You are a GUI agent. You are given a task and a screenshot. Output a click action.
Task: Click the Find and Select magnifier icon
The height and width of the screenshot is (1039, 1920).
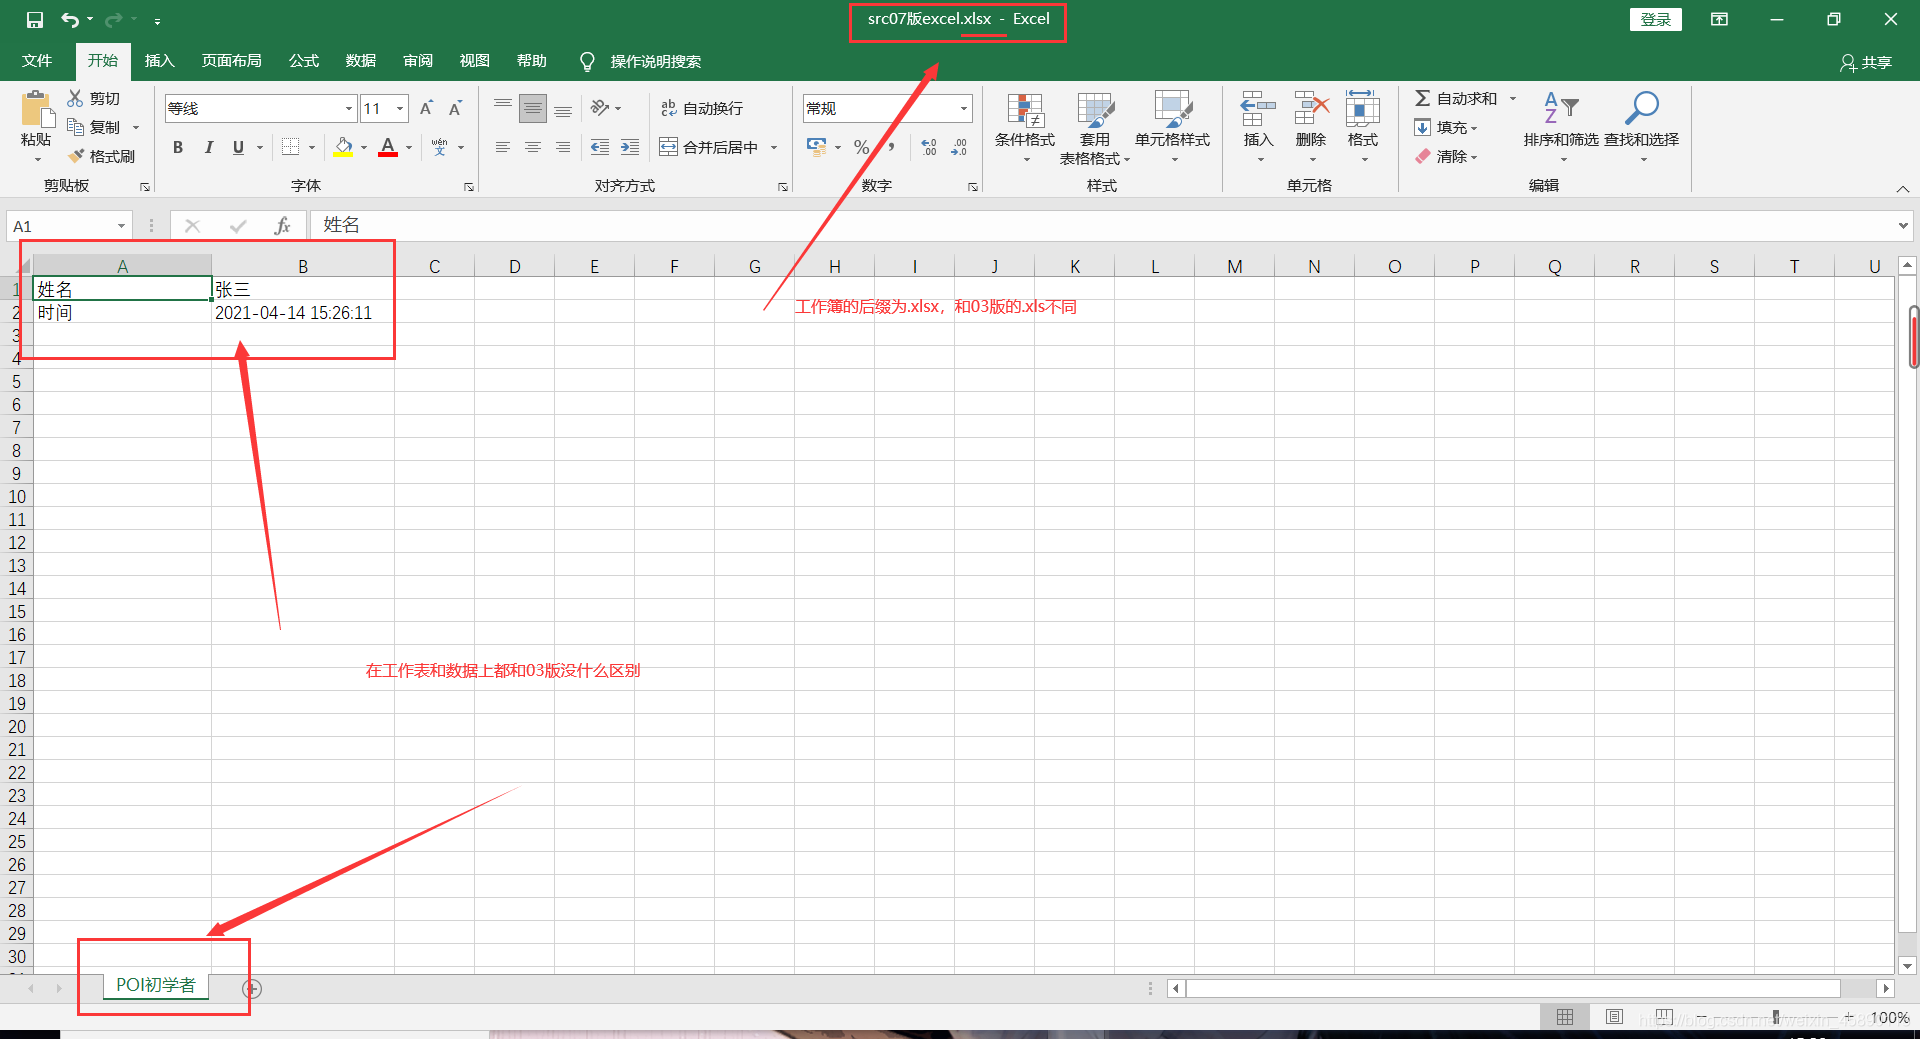(1641, 108)
